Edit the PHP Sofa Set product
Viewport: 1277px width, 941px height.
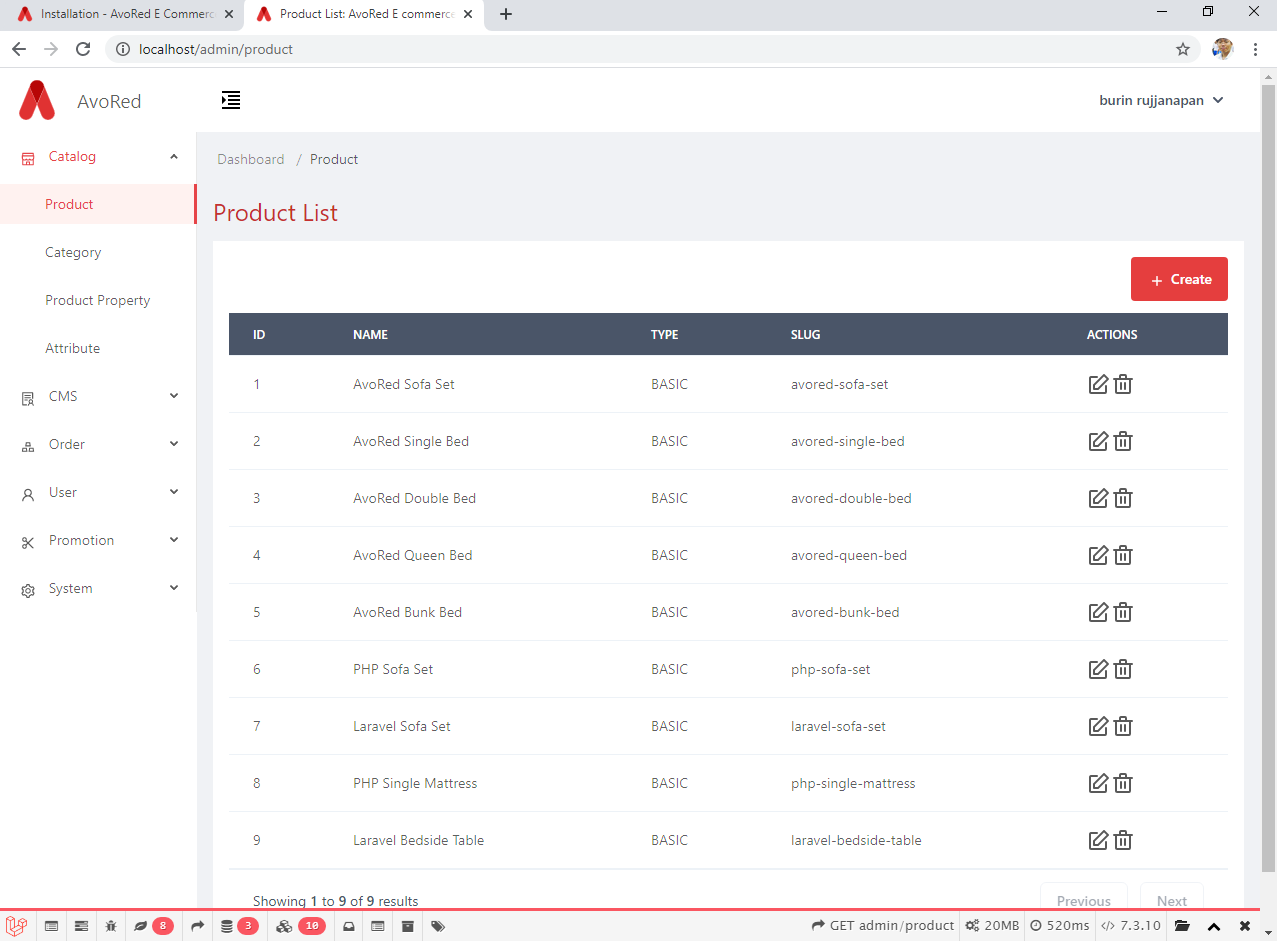(x=1097, y=669)
